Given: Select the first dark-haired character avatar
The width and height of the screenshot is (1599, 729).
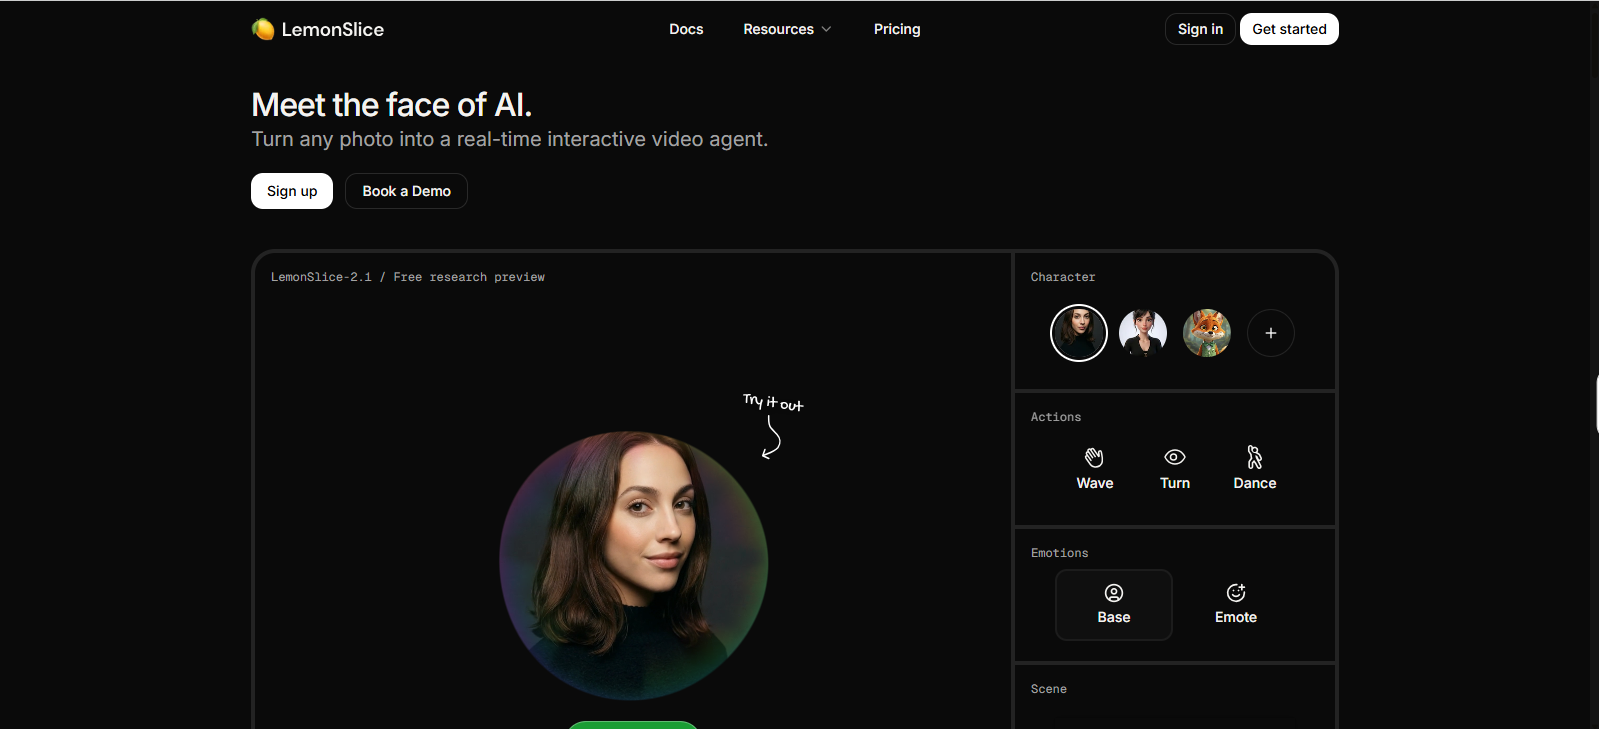Looking at the screenshot, I should [1079, 333].
